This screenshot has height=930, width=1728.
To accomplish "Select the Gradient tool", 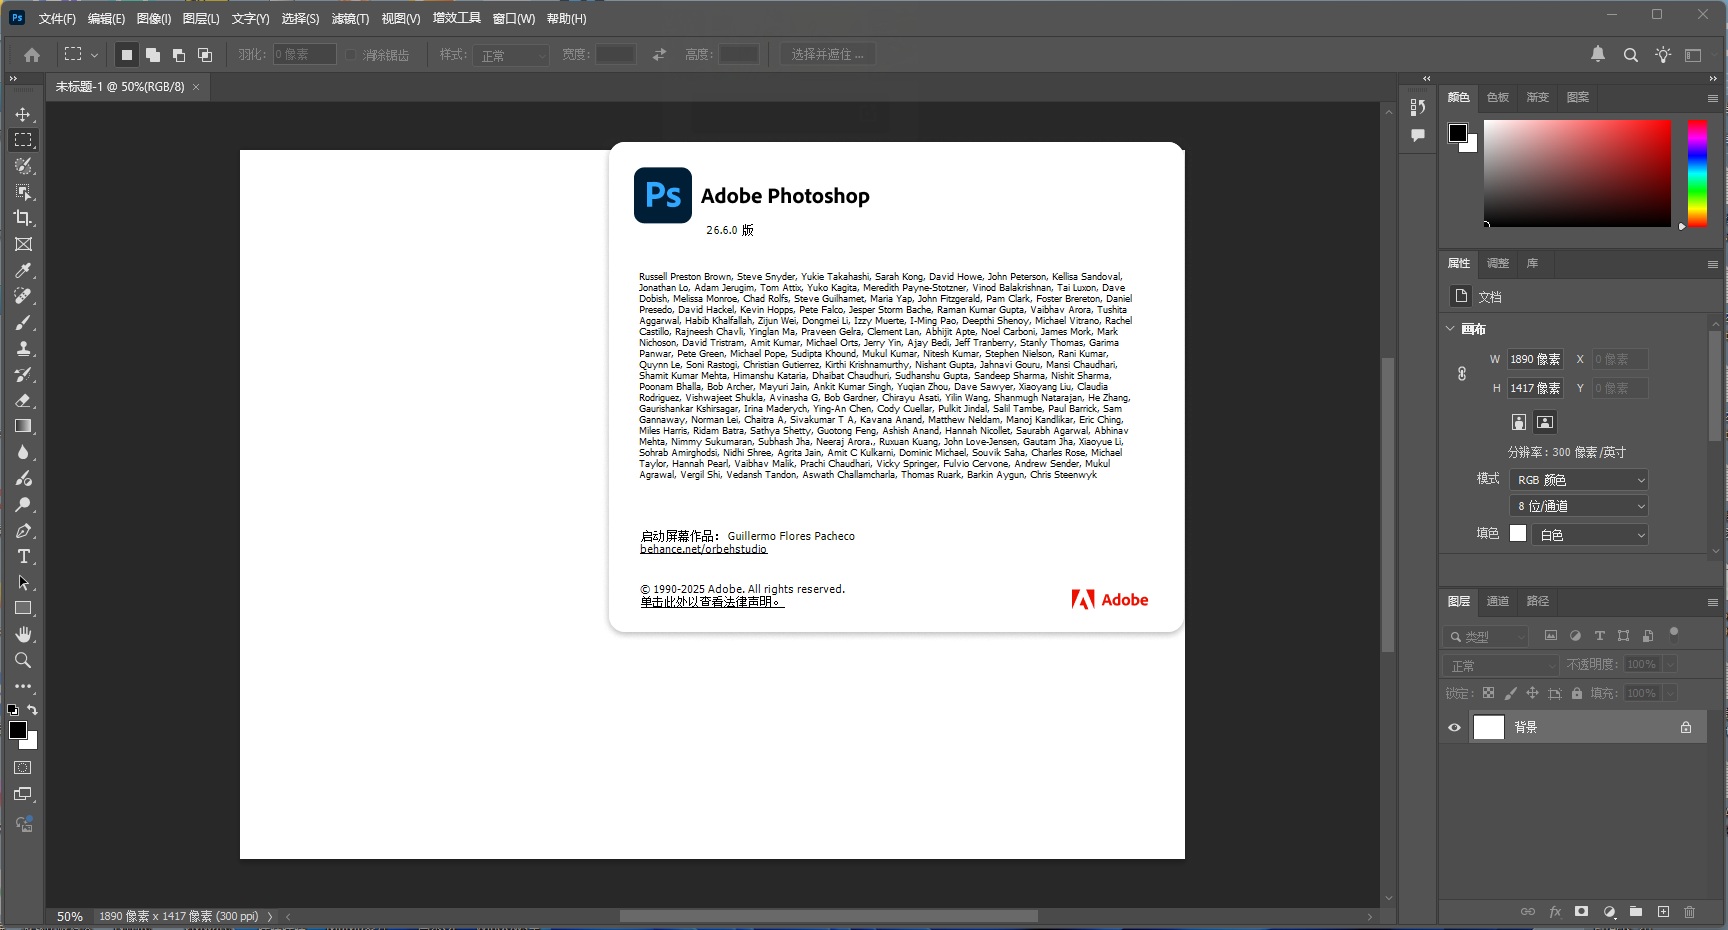I will click(x=23, y=426).
